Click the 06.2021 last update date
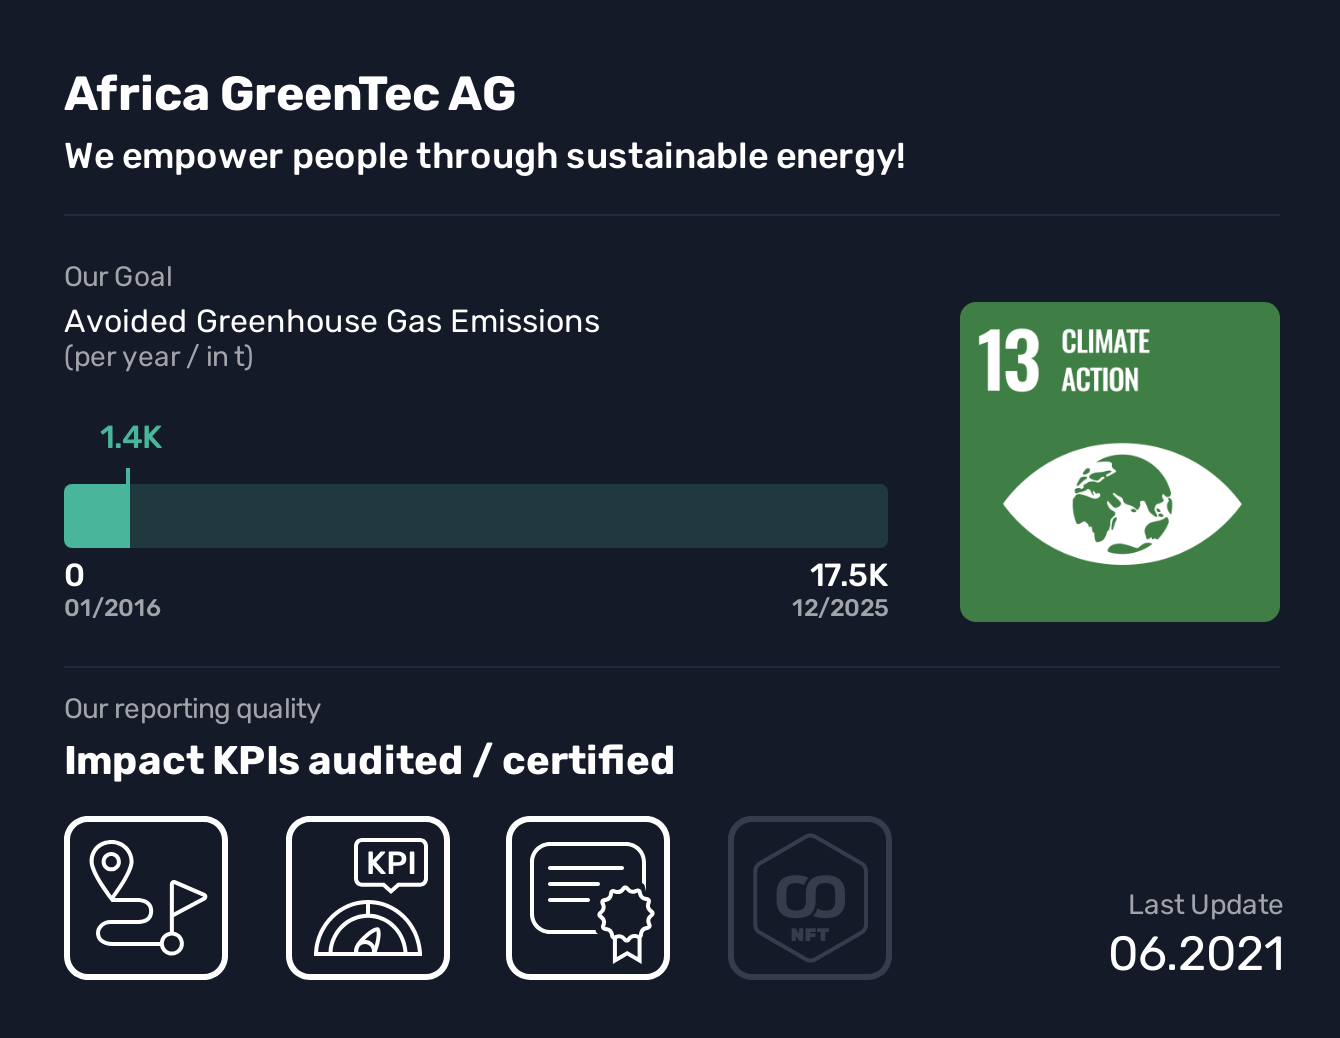The image size is (1340, 1038). coord(1196,953)
